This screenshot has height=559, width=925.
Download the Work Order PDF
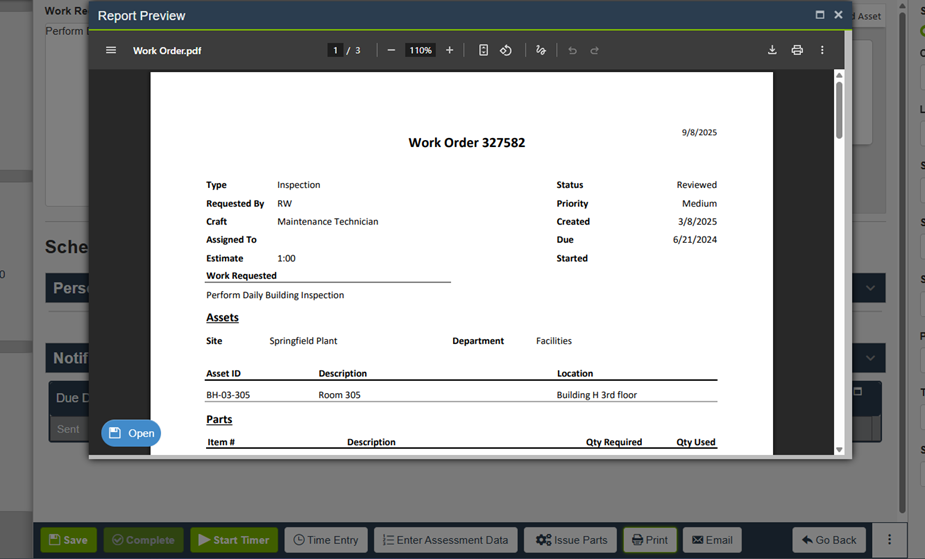click(772, 50)
